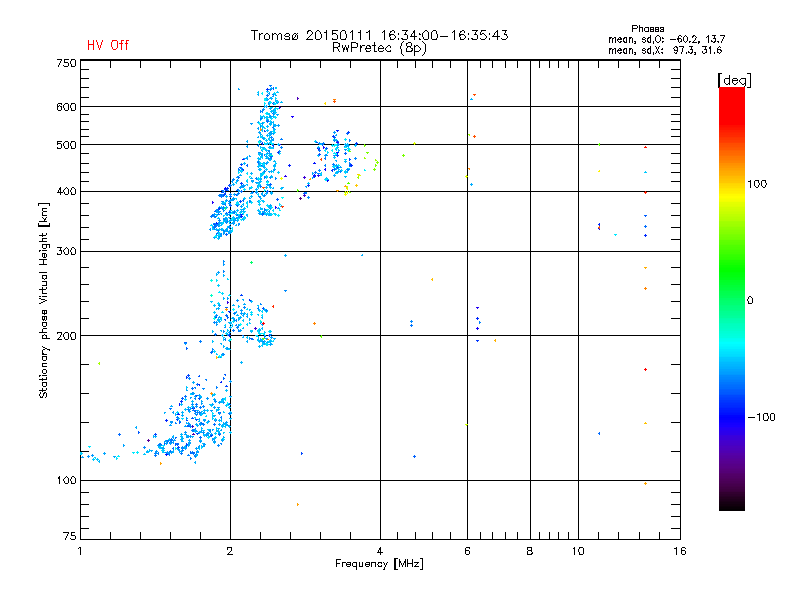
Task: Select the mean, sd,O: -60.2, 13.7 line
Action: click(666, 39)
